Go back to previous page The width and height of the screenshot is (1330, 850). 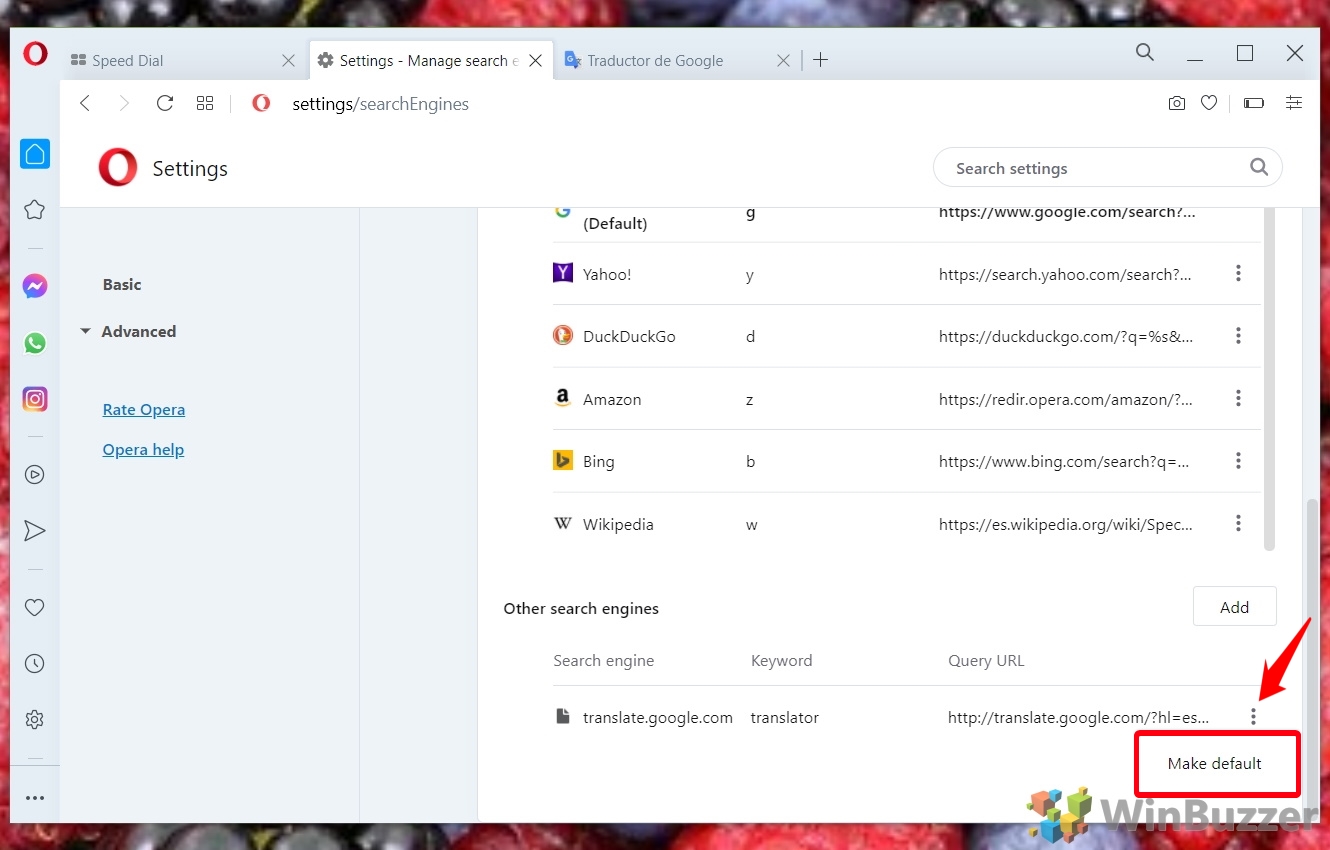pos(85,103)
